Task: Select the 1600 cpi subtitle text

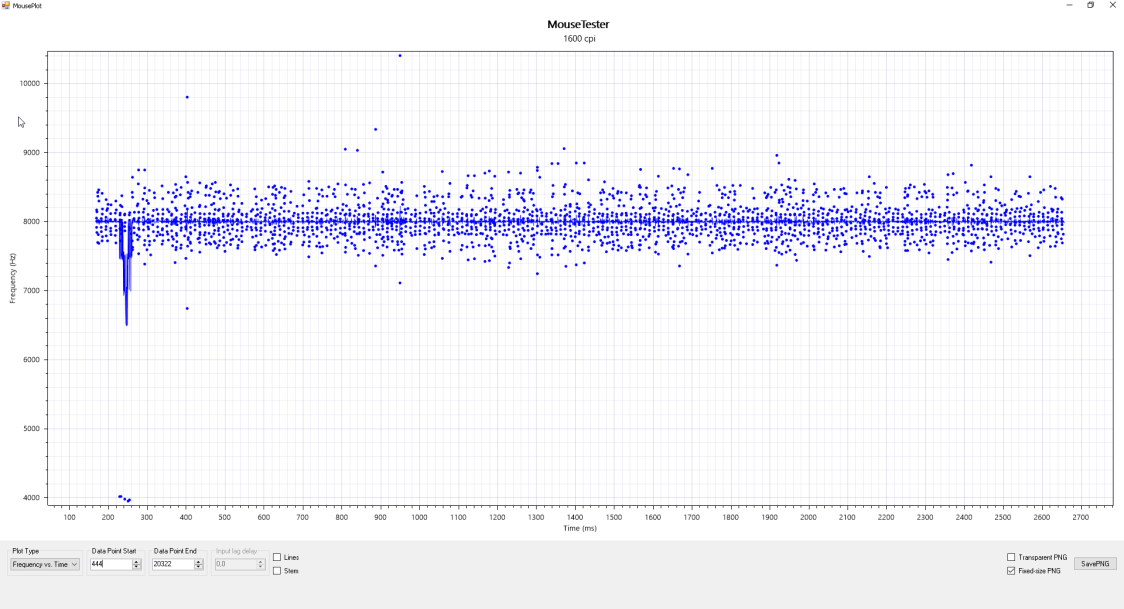Action: [578, 39]
